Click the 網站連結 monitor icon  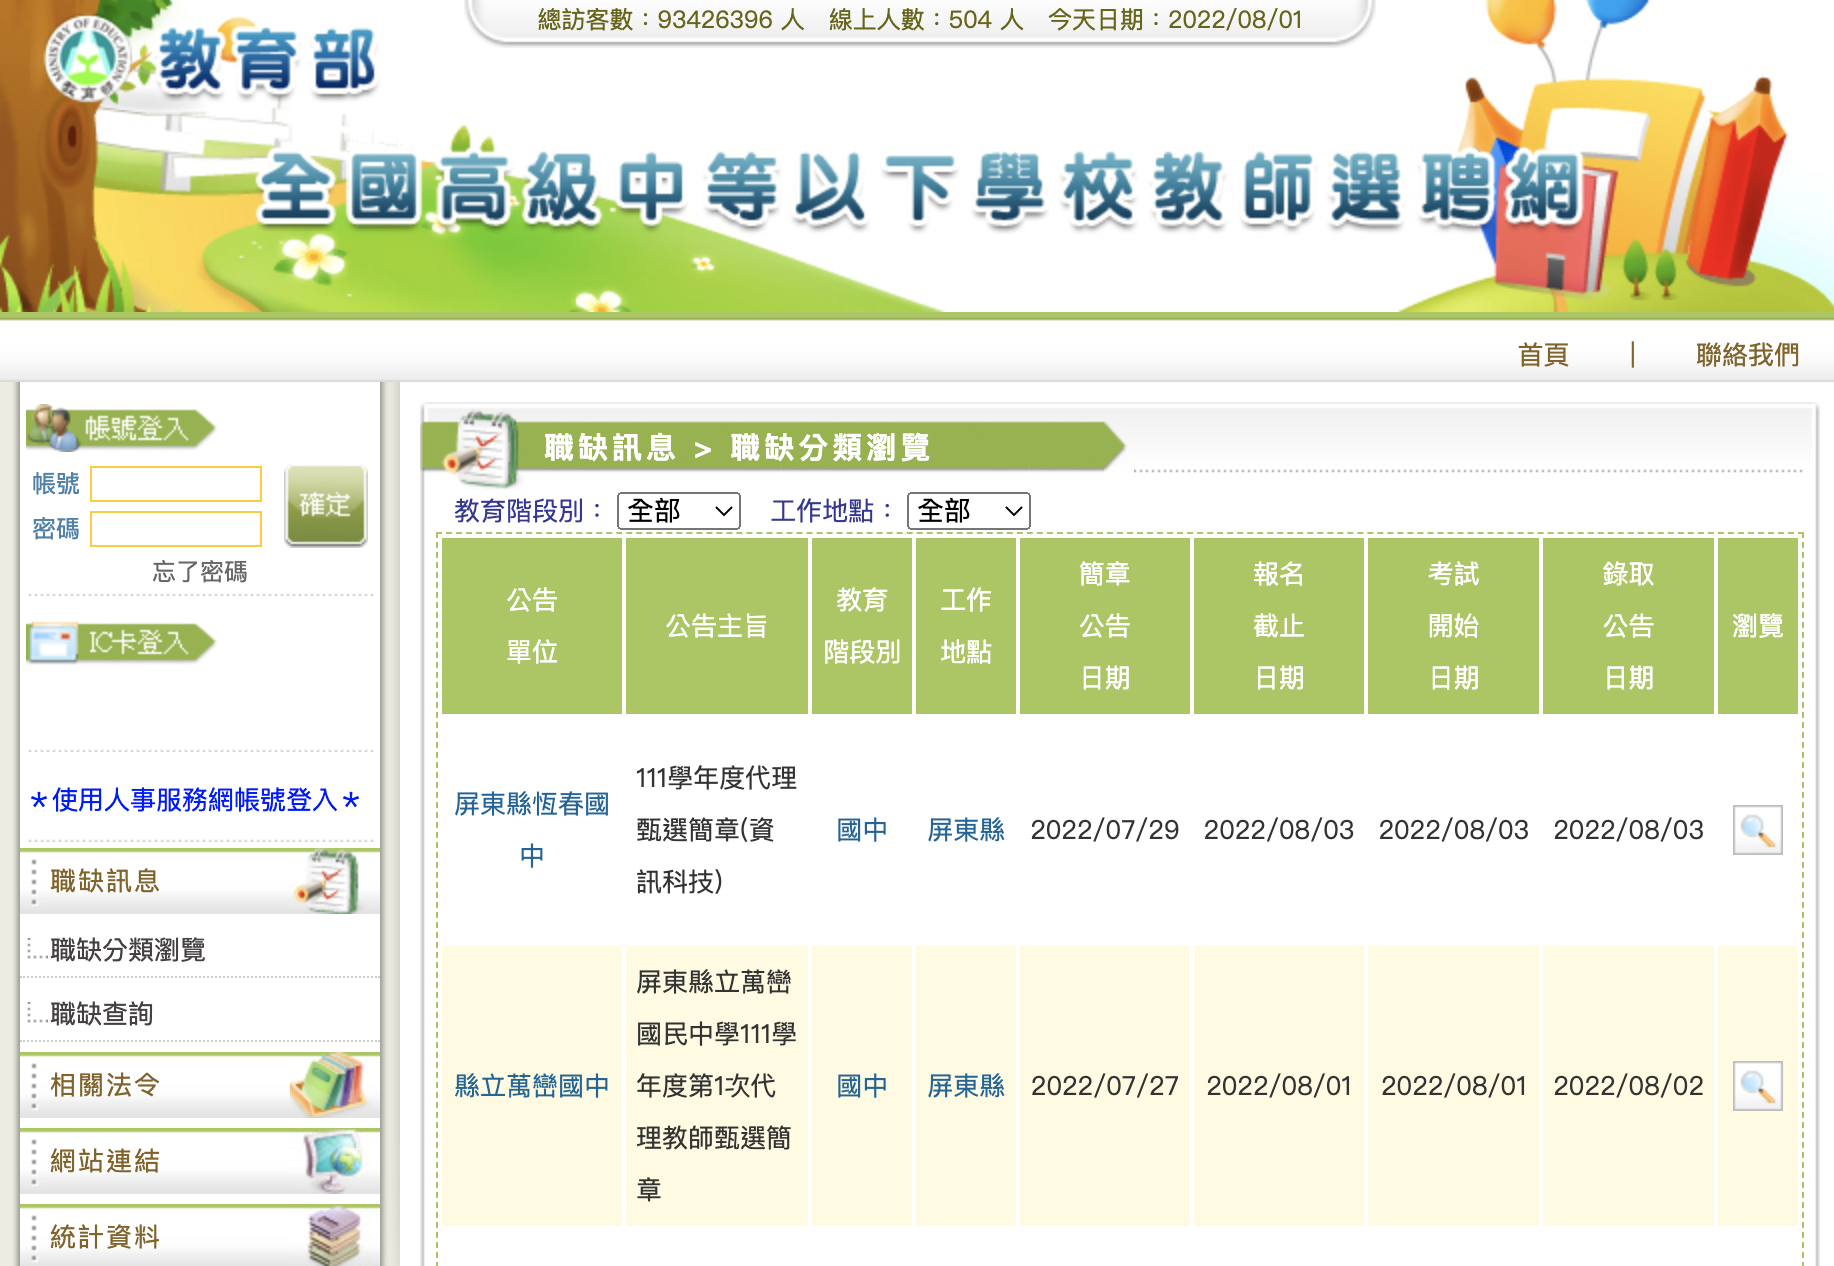pyautogui.click(x=334, y=1160)
